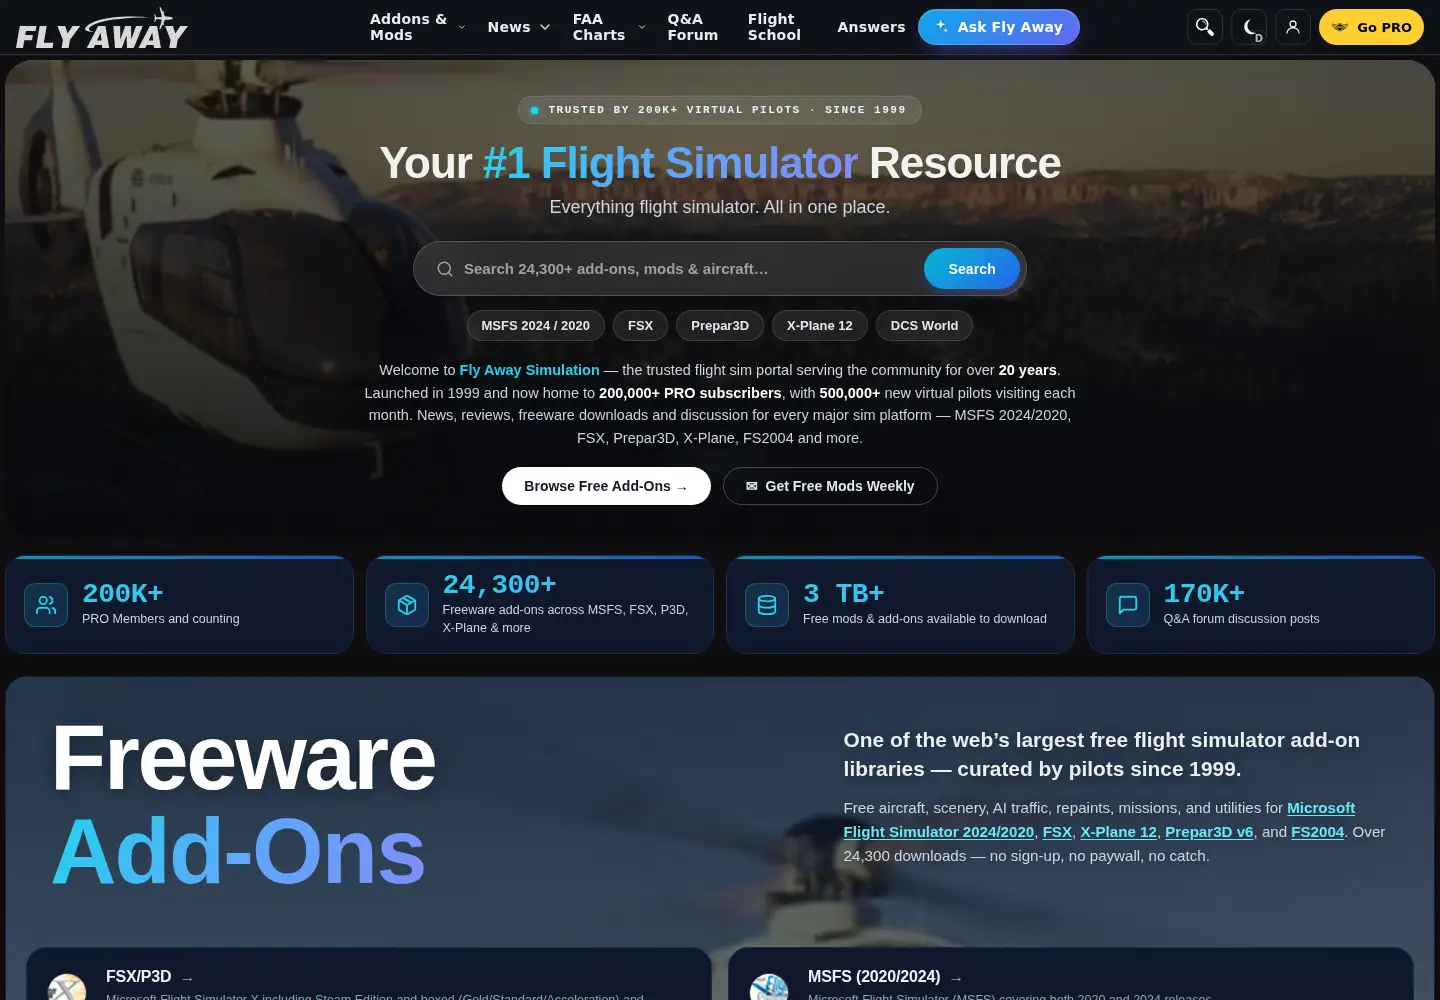This screenshot has width=1440, height=1000.
Task: Click the blue Search button
Action: pyautogui.click(x=972, y=269)
